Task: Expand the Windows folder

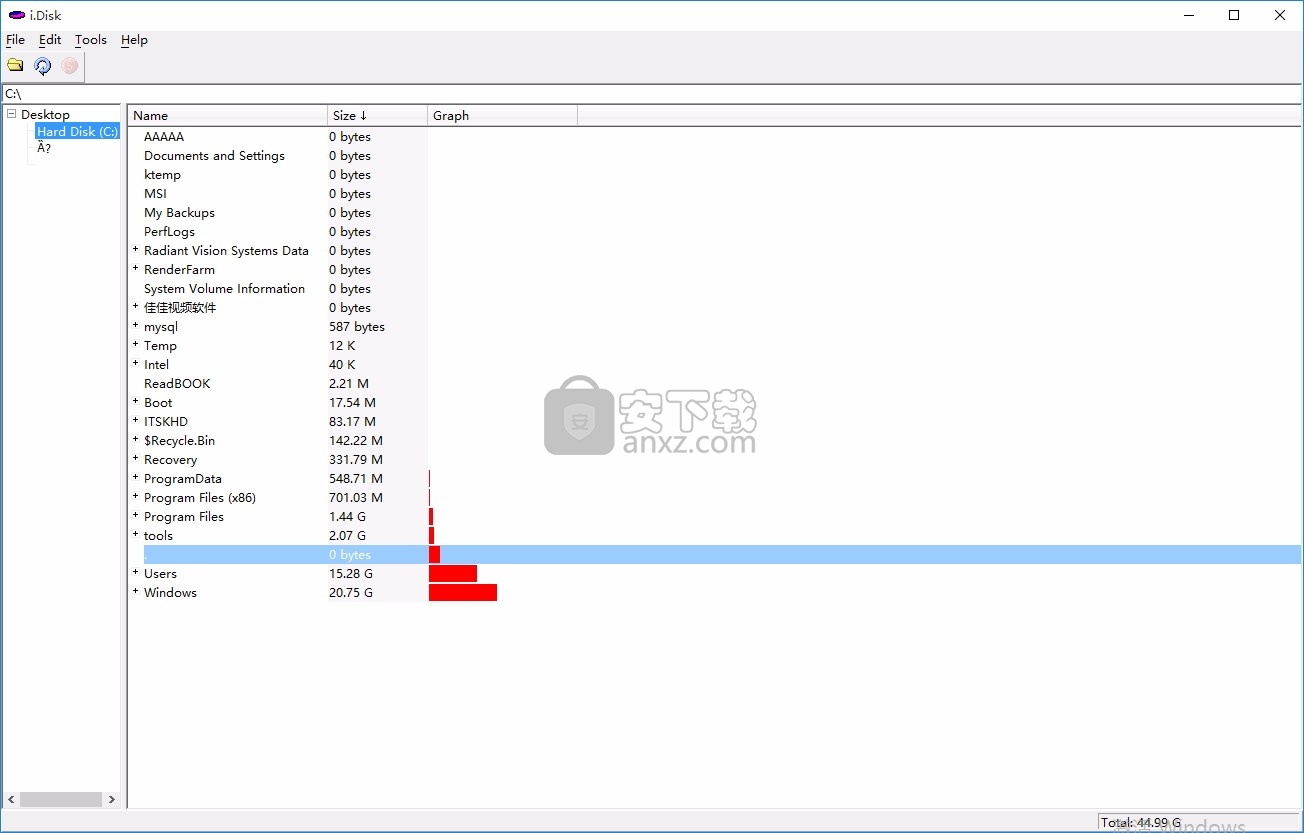Action: click(136, 592)
